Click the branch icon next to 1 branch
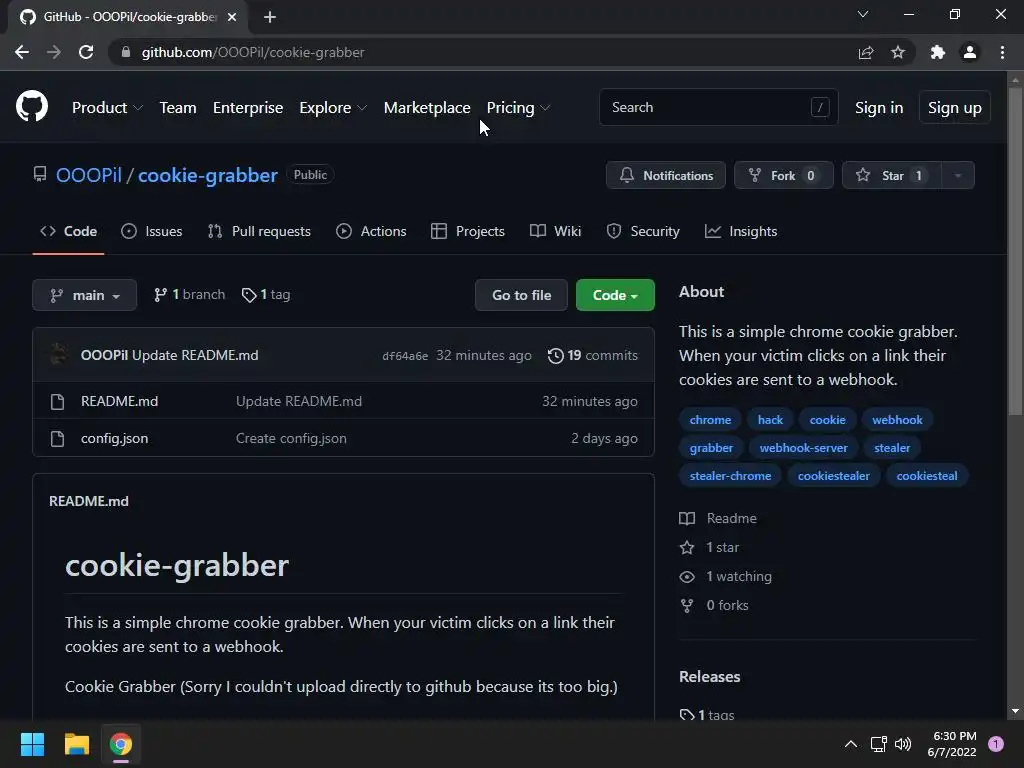 (x=161, y=295)
